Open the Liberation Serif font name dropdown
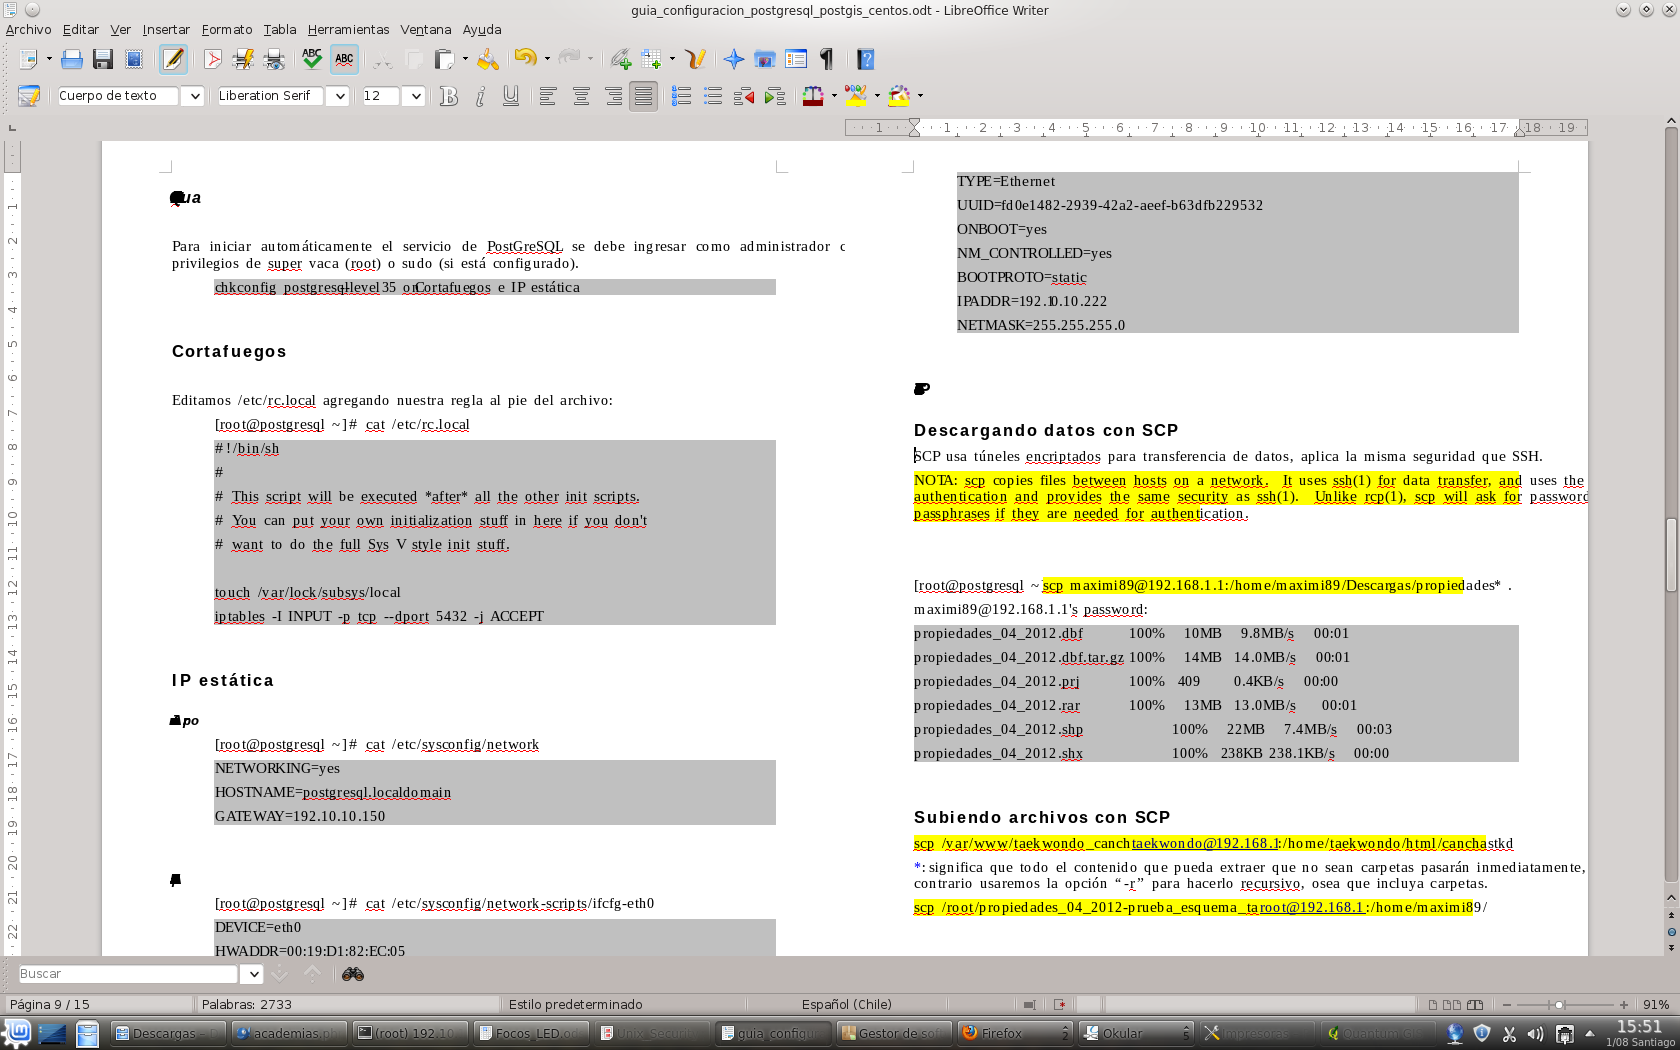This screenshot has width=1680, height=1050. [339, 96]
